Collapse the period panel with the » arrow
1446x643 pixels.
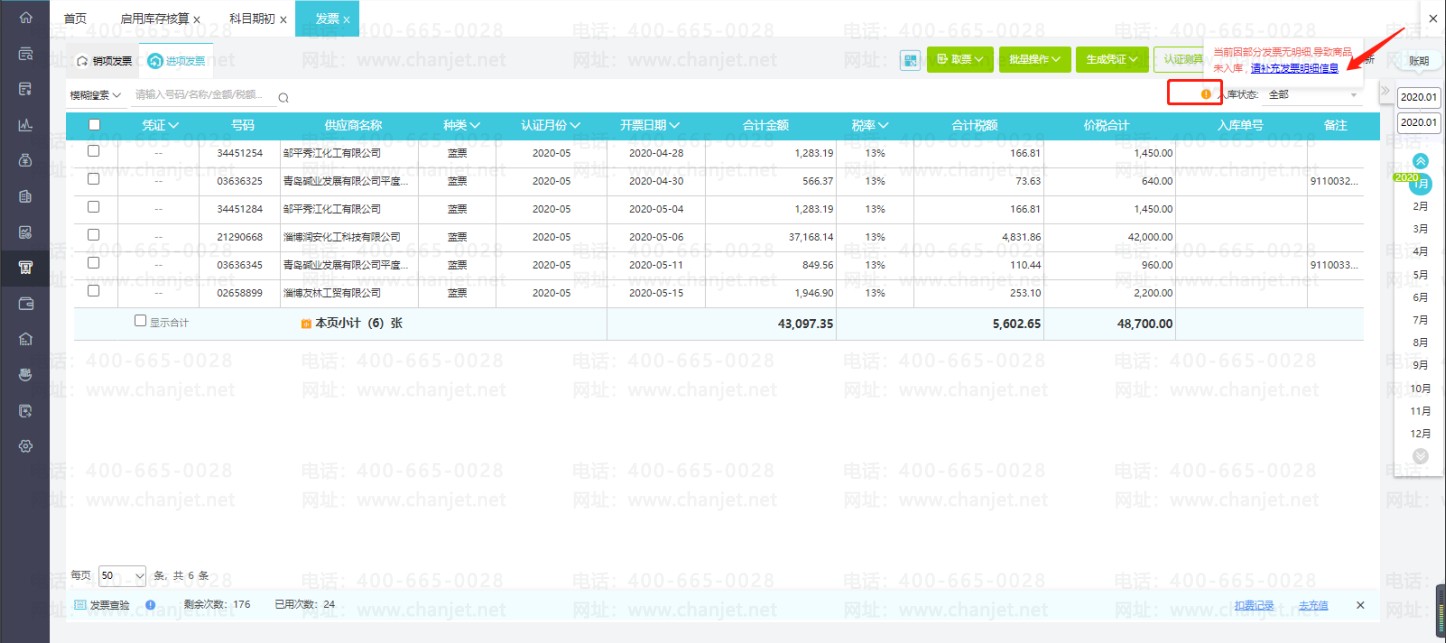pyautogui.click(x=1385, y=91)
